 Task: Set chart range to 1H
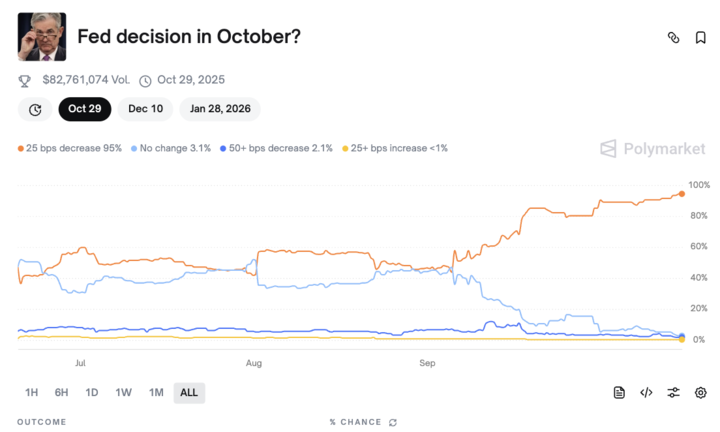pyautogui.click(x=32, y=393)
